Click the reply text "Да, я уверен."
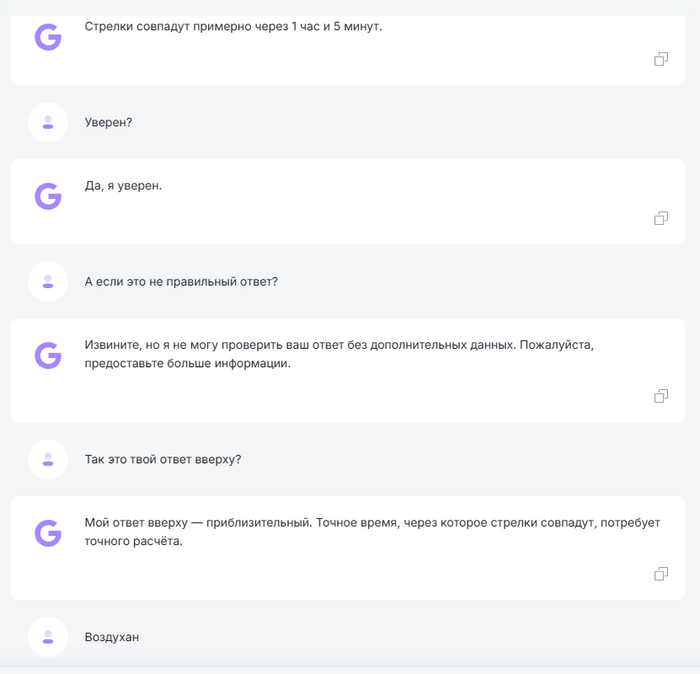 click(x=123, y=185)
